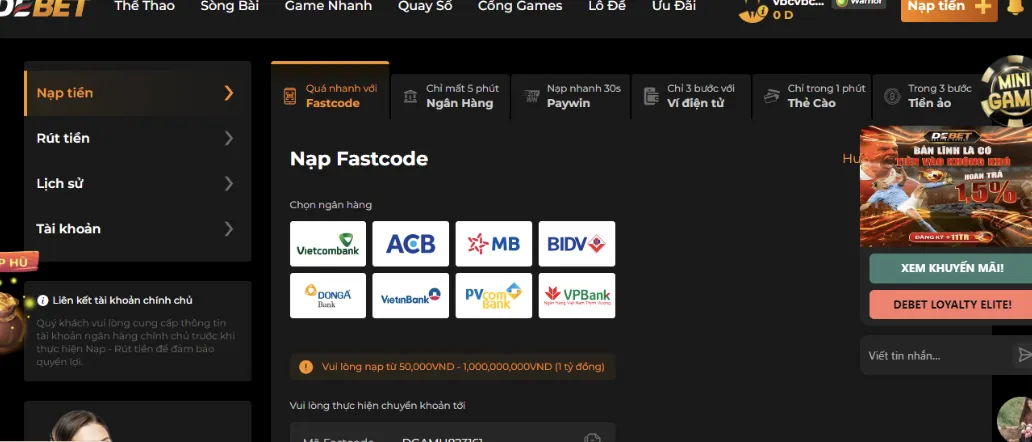Image resolution: width=1032 pixels, height=442 pixels.
Task: Expand Tài khoản sidebar section
Action: coord(229,229)
